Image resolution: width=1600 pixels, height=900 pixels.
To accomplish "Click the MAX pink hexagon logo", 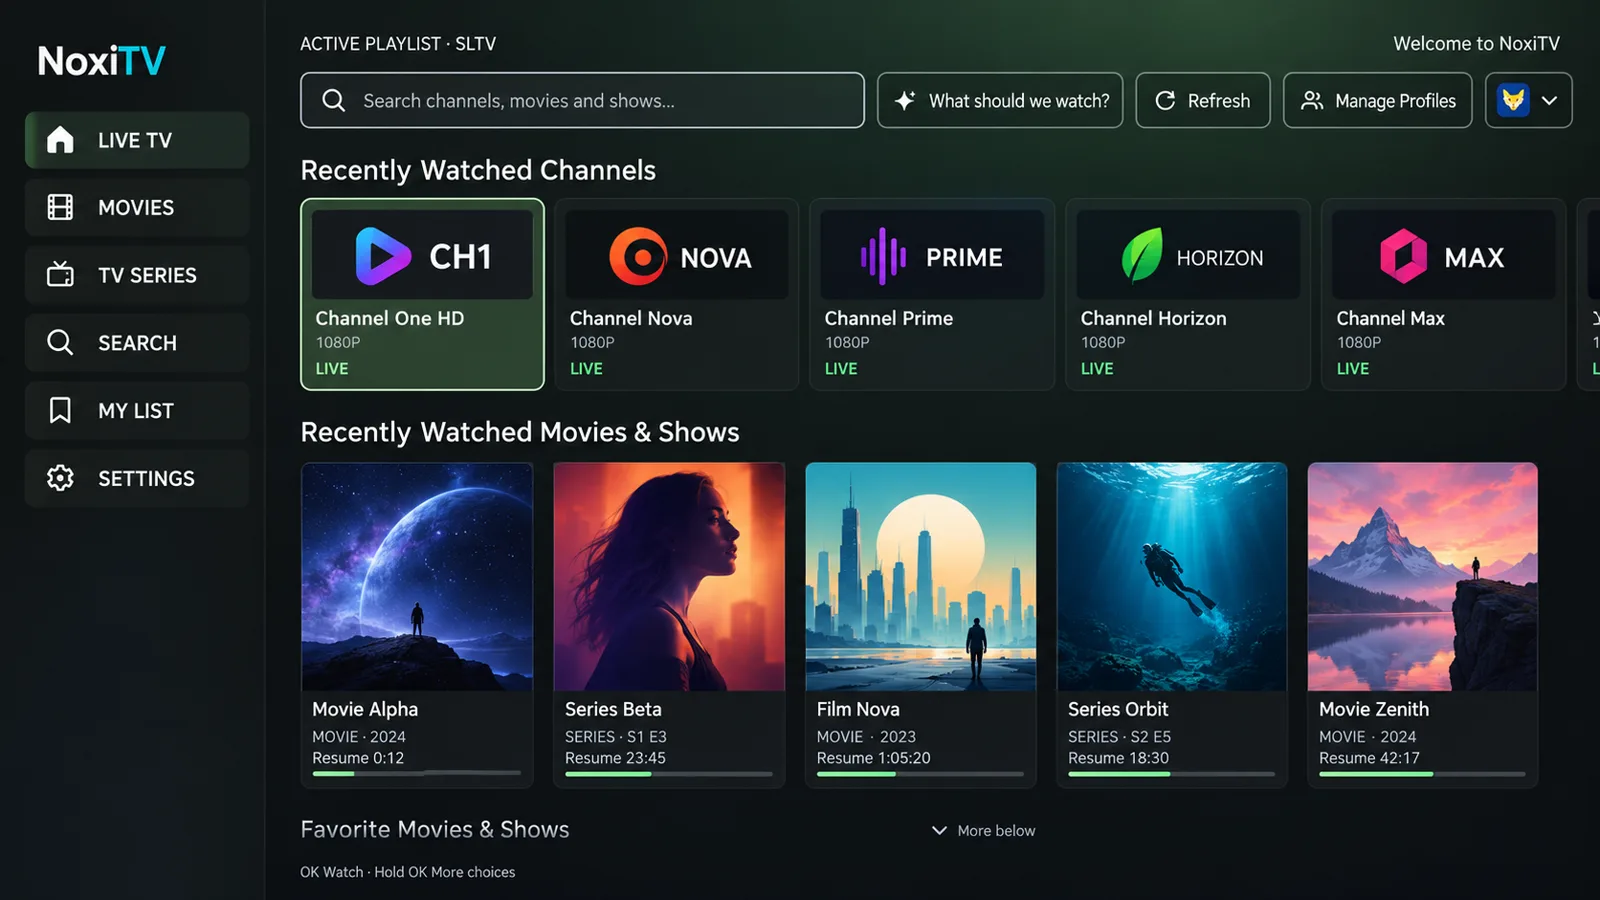I will click(1403, 257).
